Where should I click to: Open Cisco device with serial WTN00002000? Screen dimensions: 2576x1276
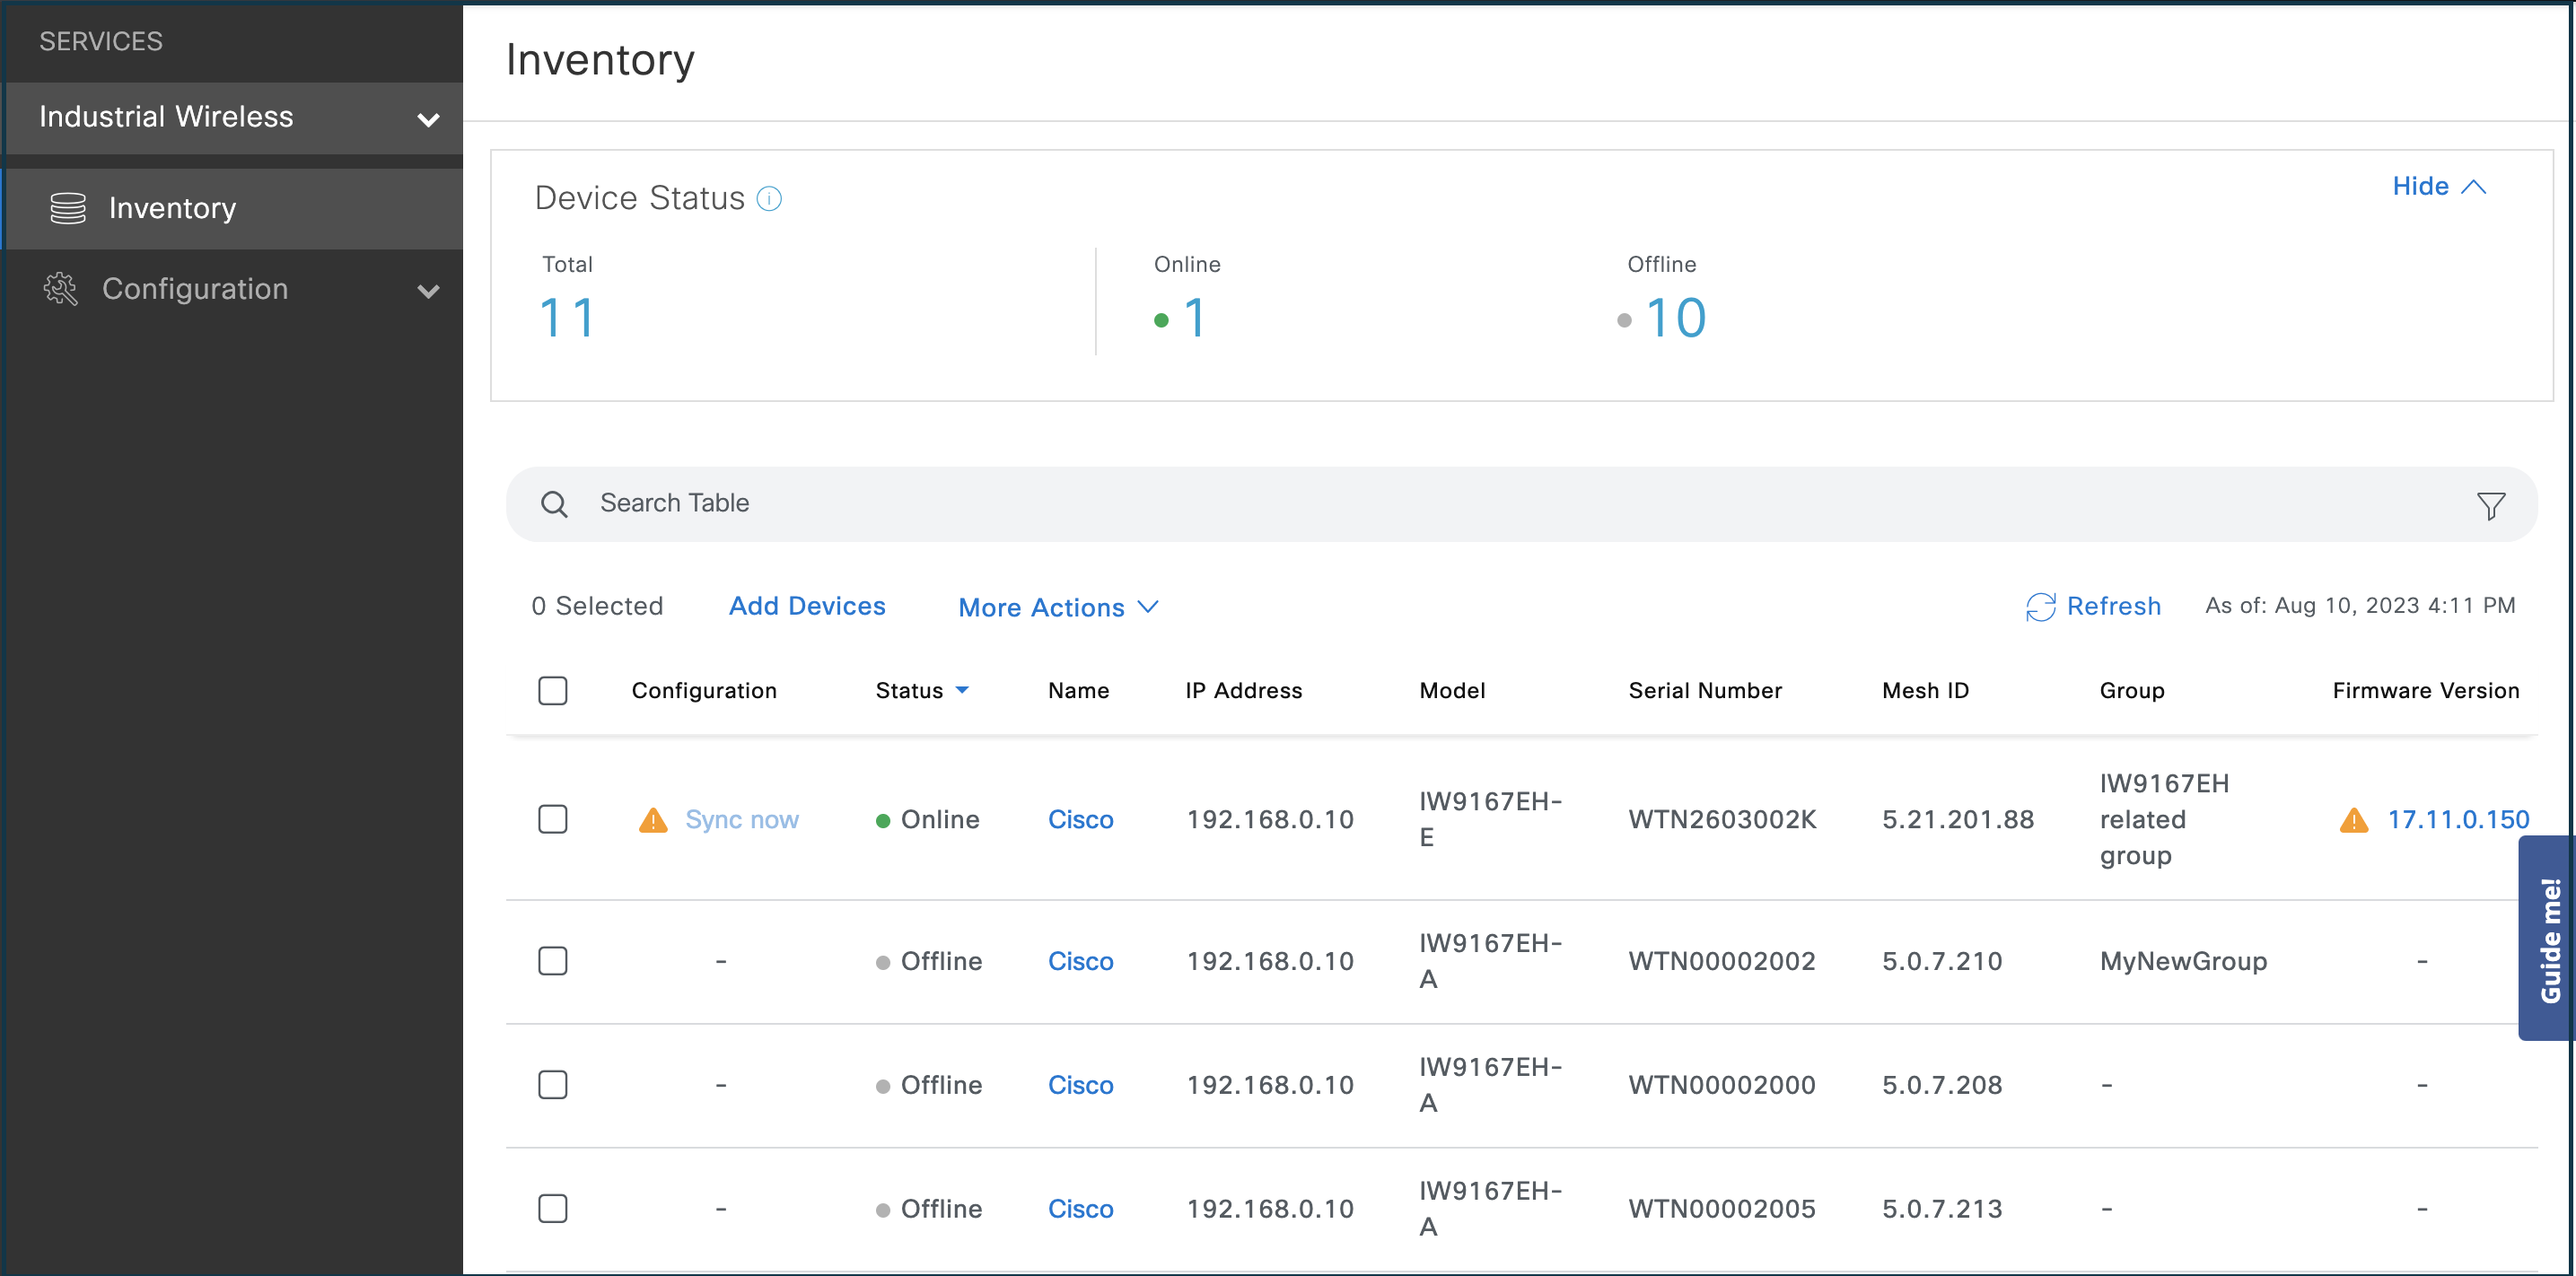click(1080, 1085)
